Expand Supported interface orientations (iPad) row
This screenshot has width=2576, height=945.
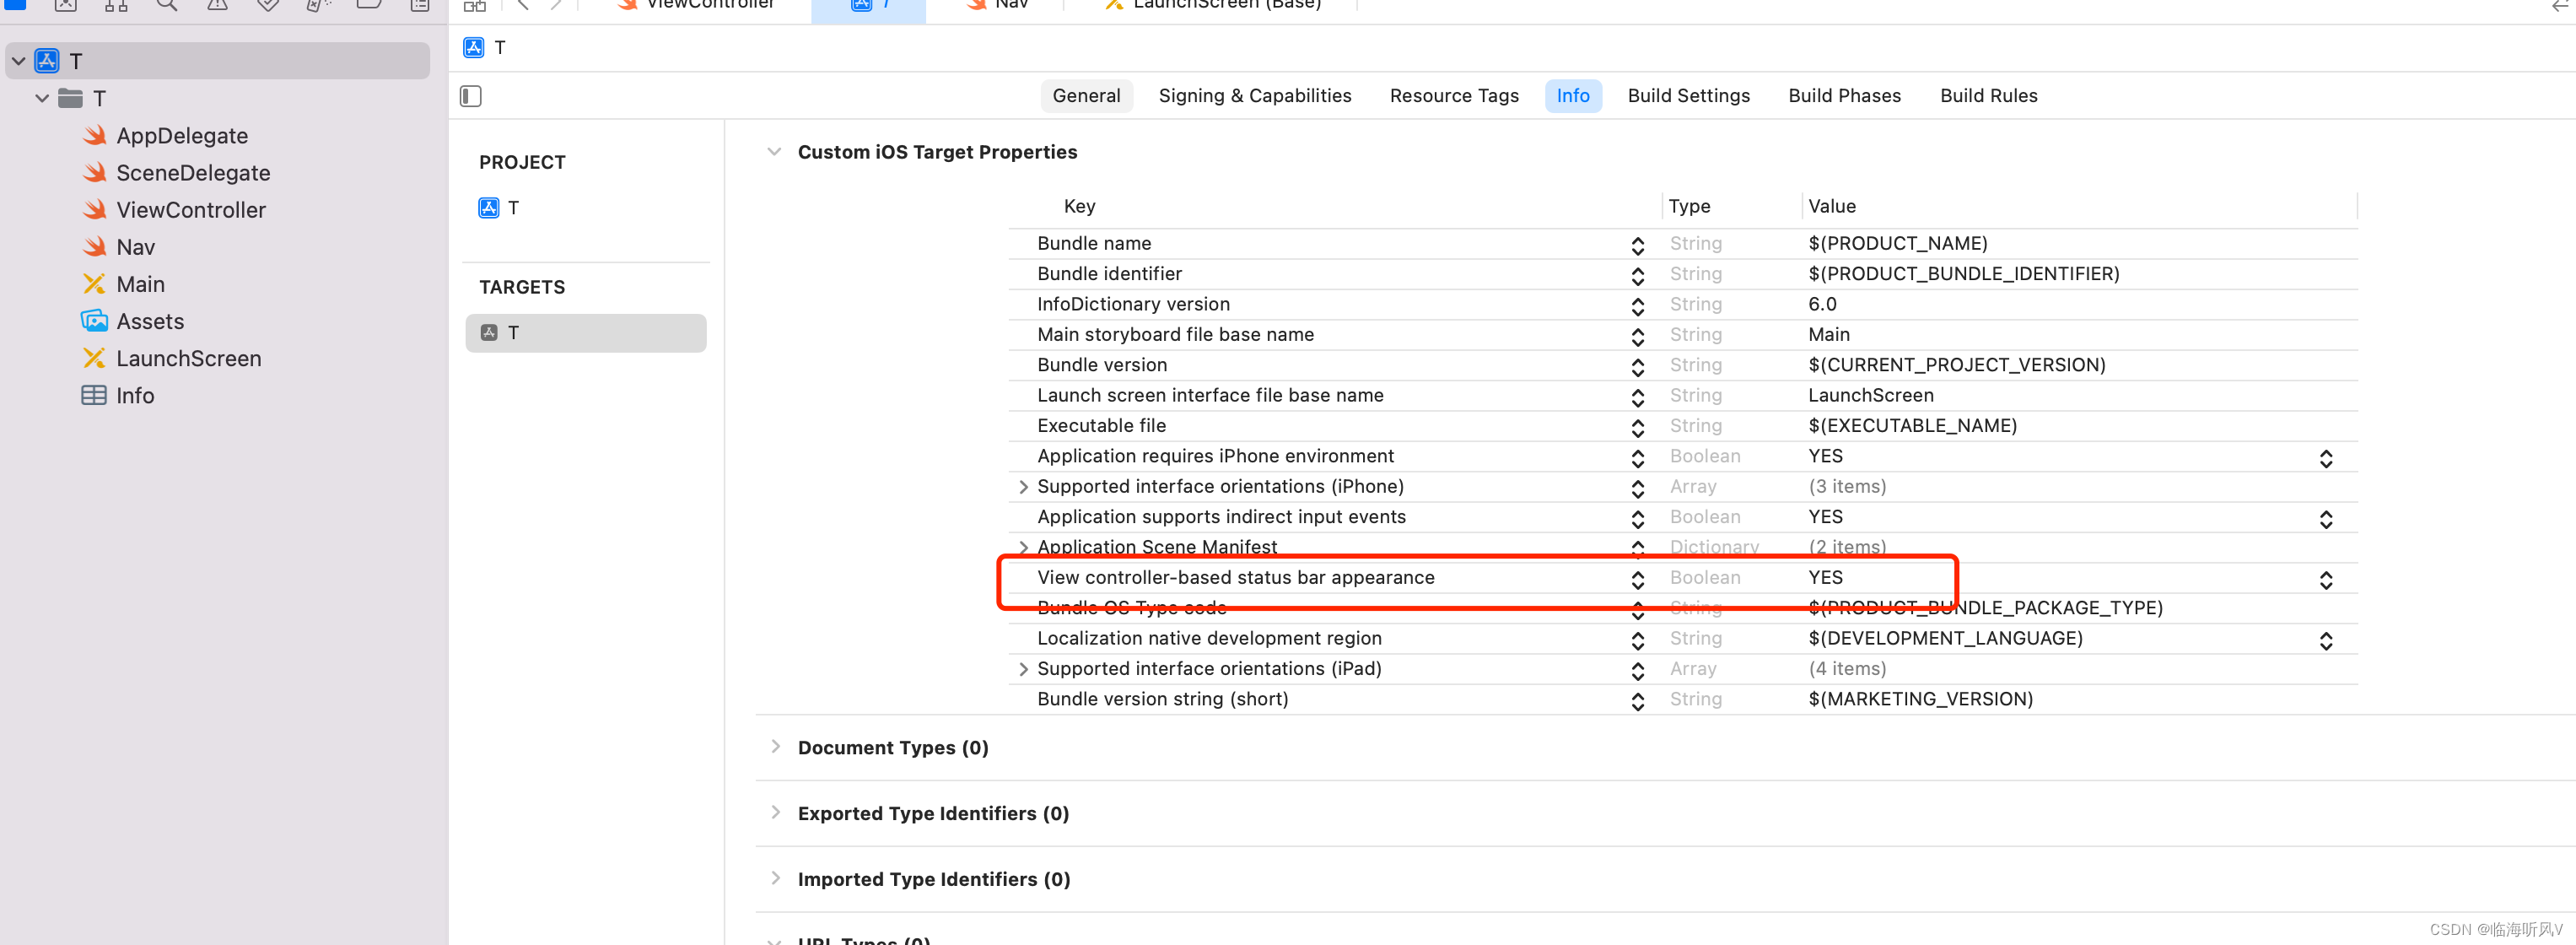1023,669
